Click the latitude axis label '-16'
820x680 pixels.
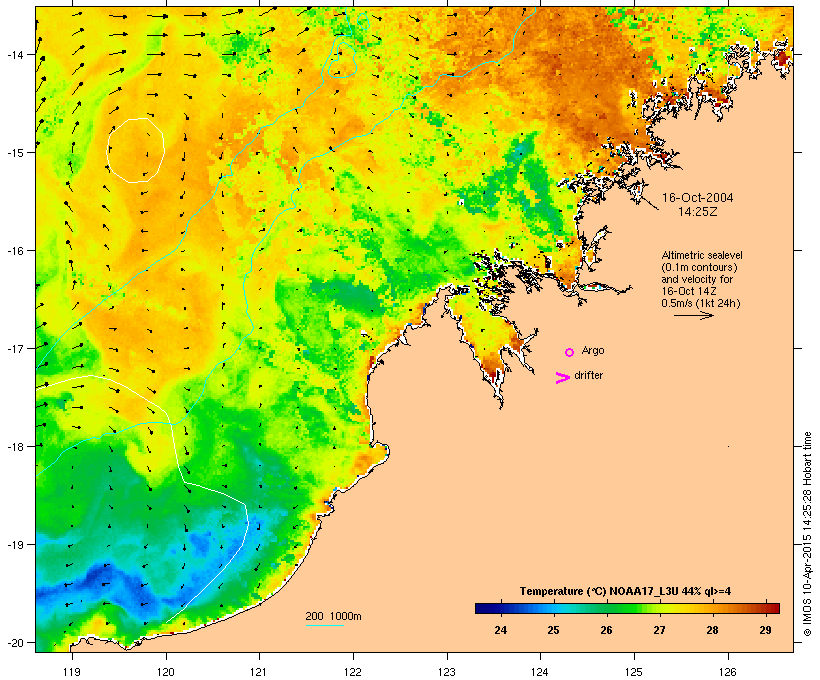(14, 251)
